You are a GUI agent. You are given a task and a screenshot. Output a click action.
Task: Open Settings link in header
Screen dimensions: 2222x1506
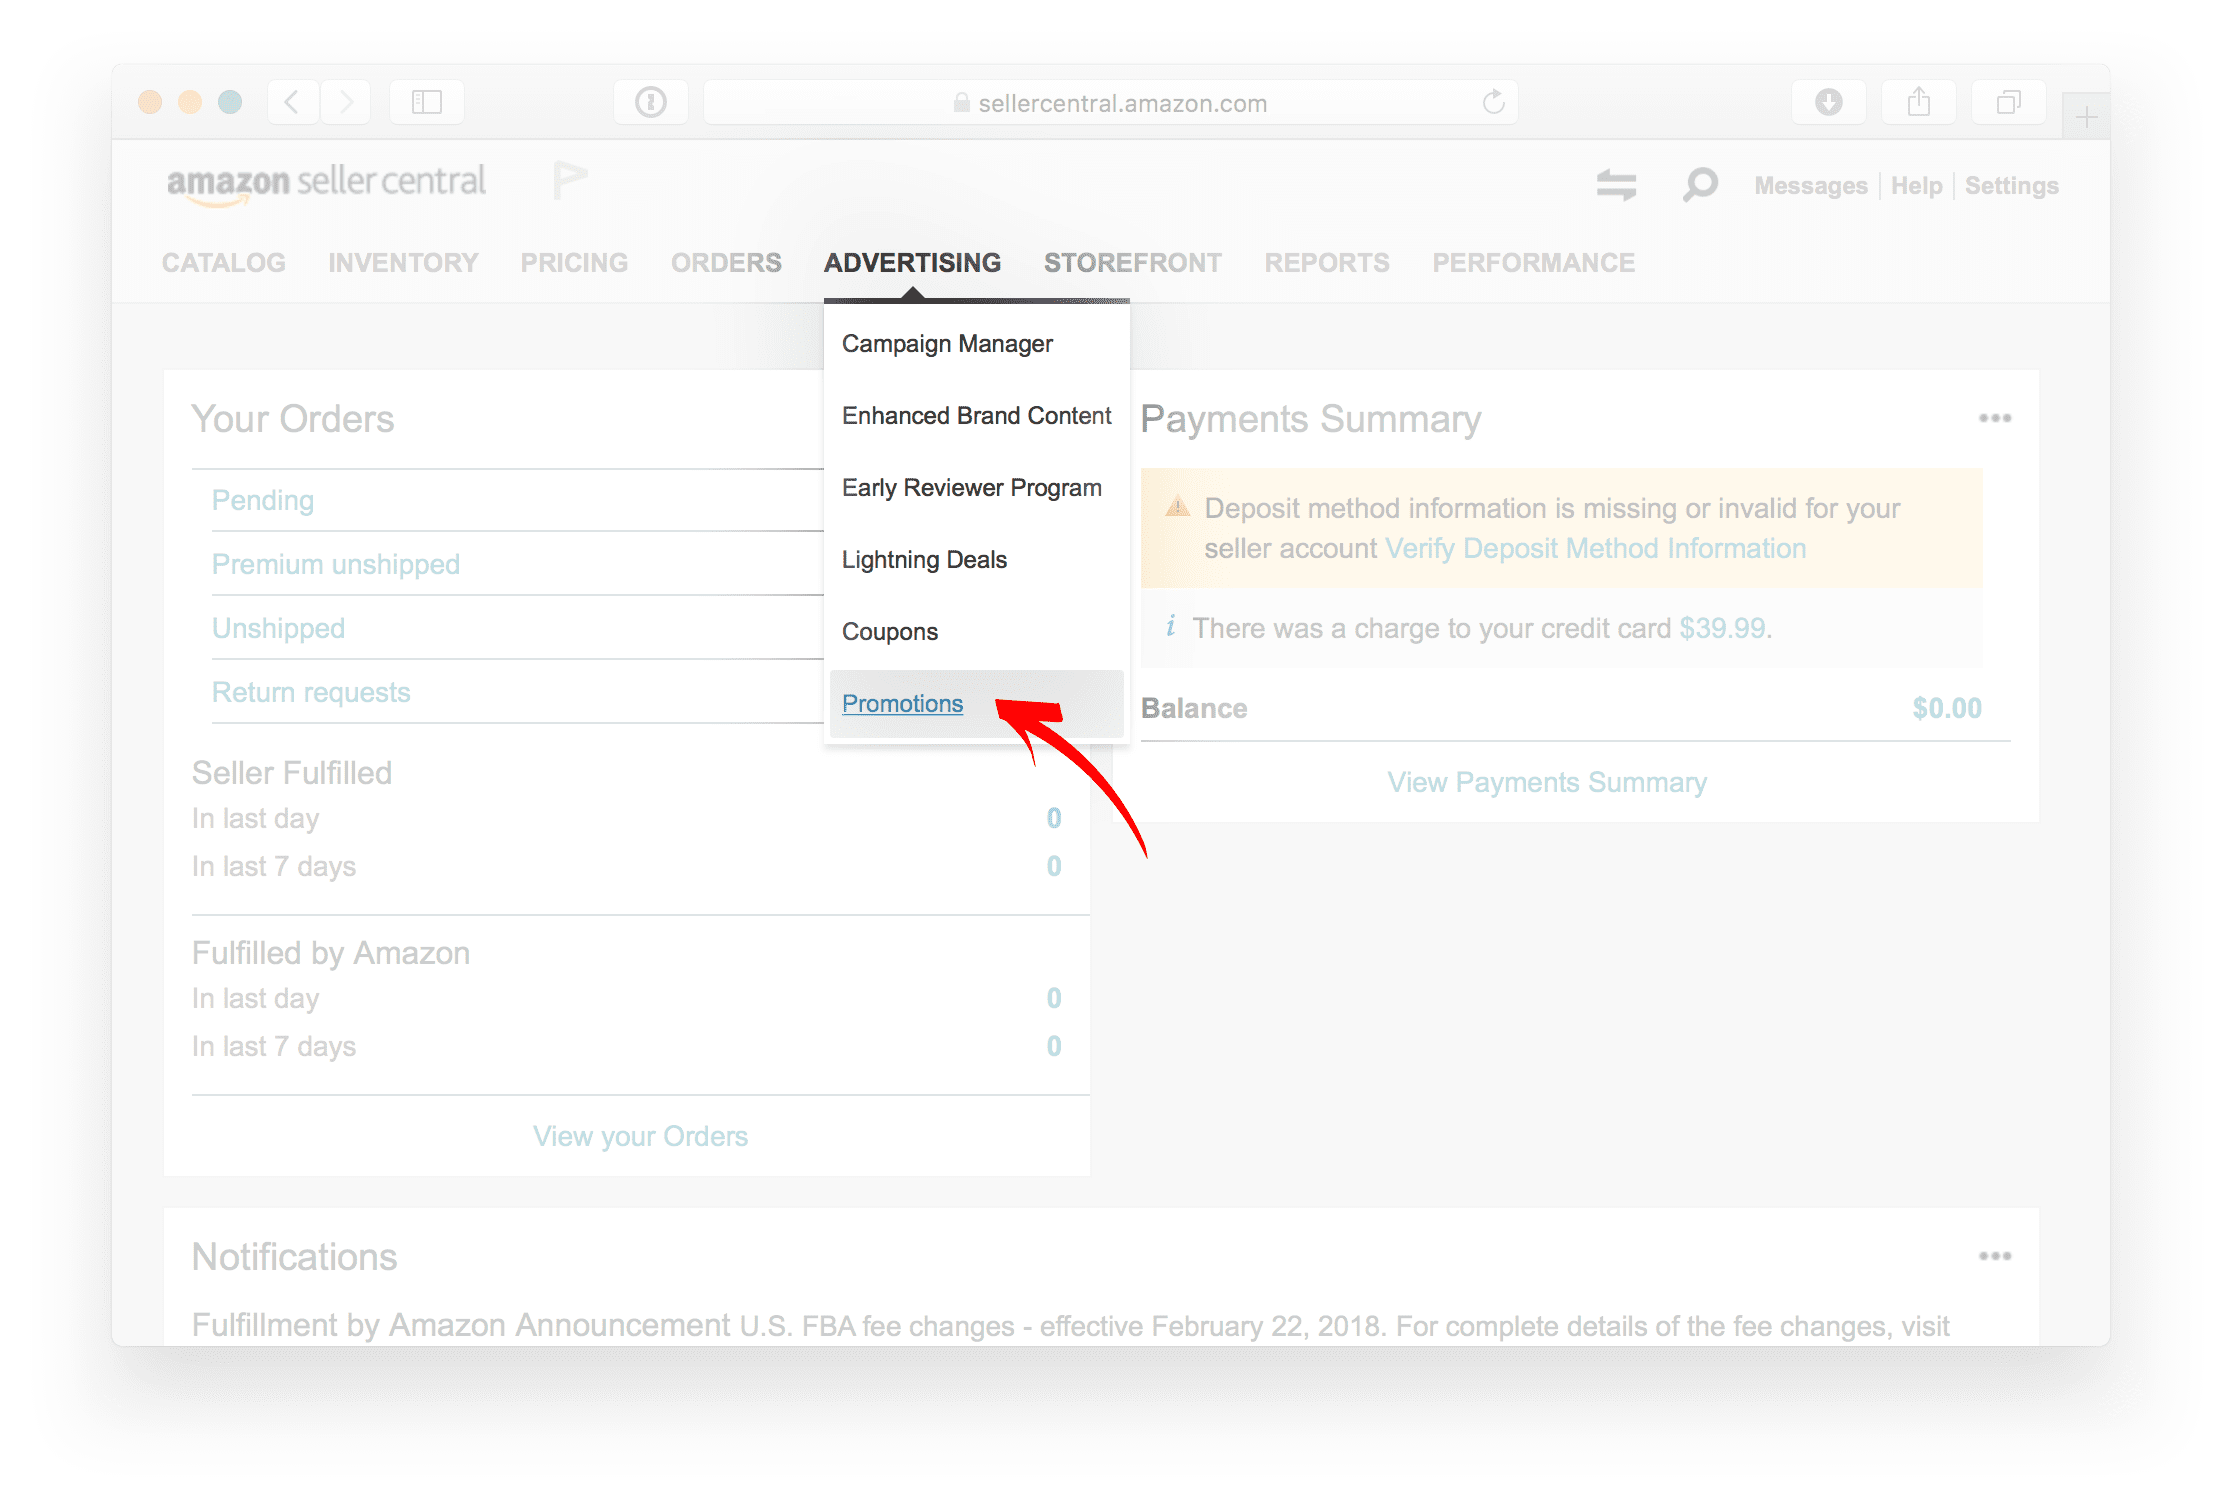[2012, 186]
